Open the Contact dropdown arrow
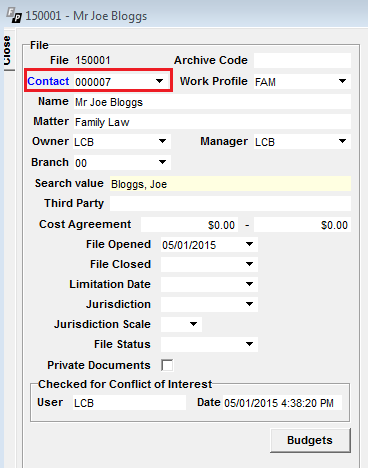The image size is (368, 468). tap(160, 81)
